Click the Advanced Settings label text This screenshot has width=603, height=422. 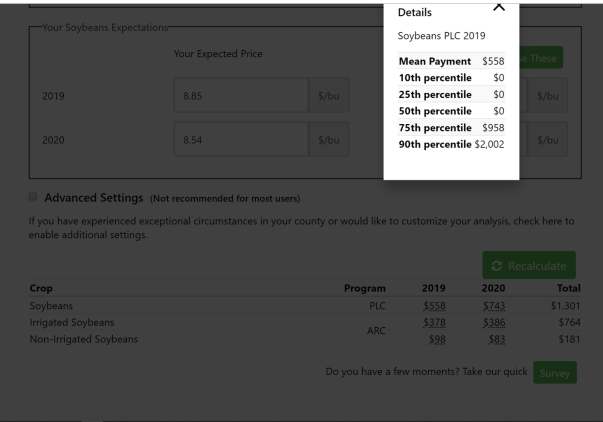(x=94, y=195)
